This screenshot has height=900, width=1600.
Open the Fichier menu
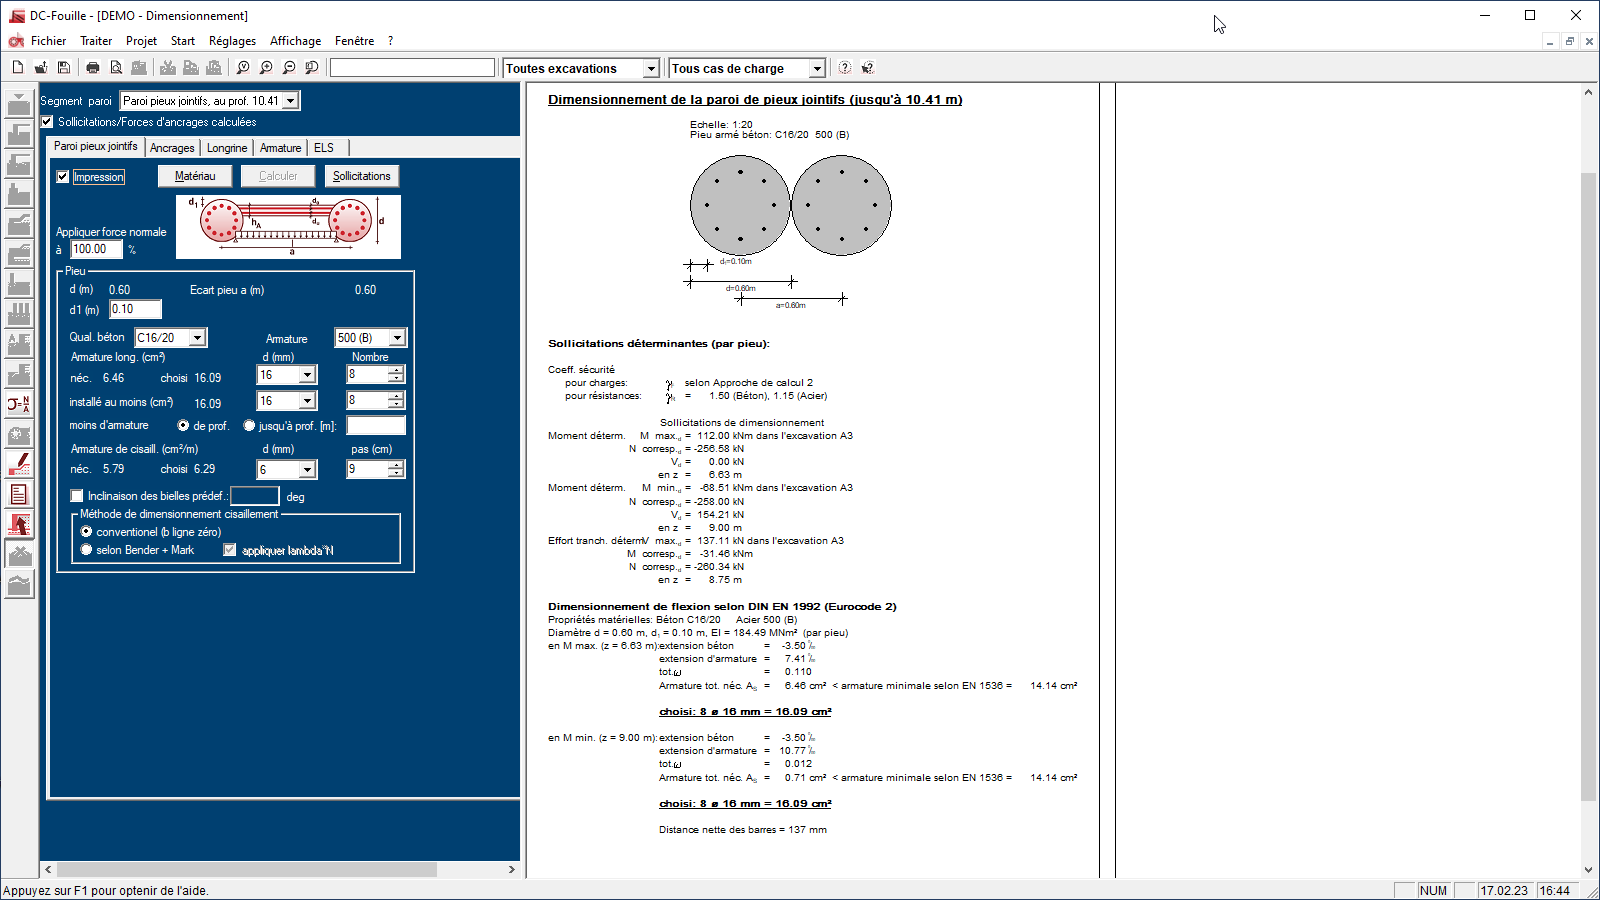[48, 41]
